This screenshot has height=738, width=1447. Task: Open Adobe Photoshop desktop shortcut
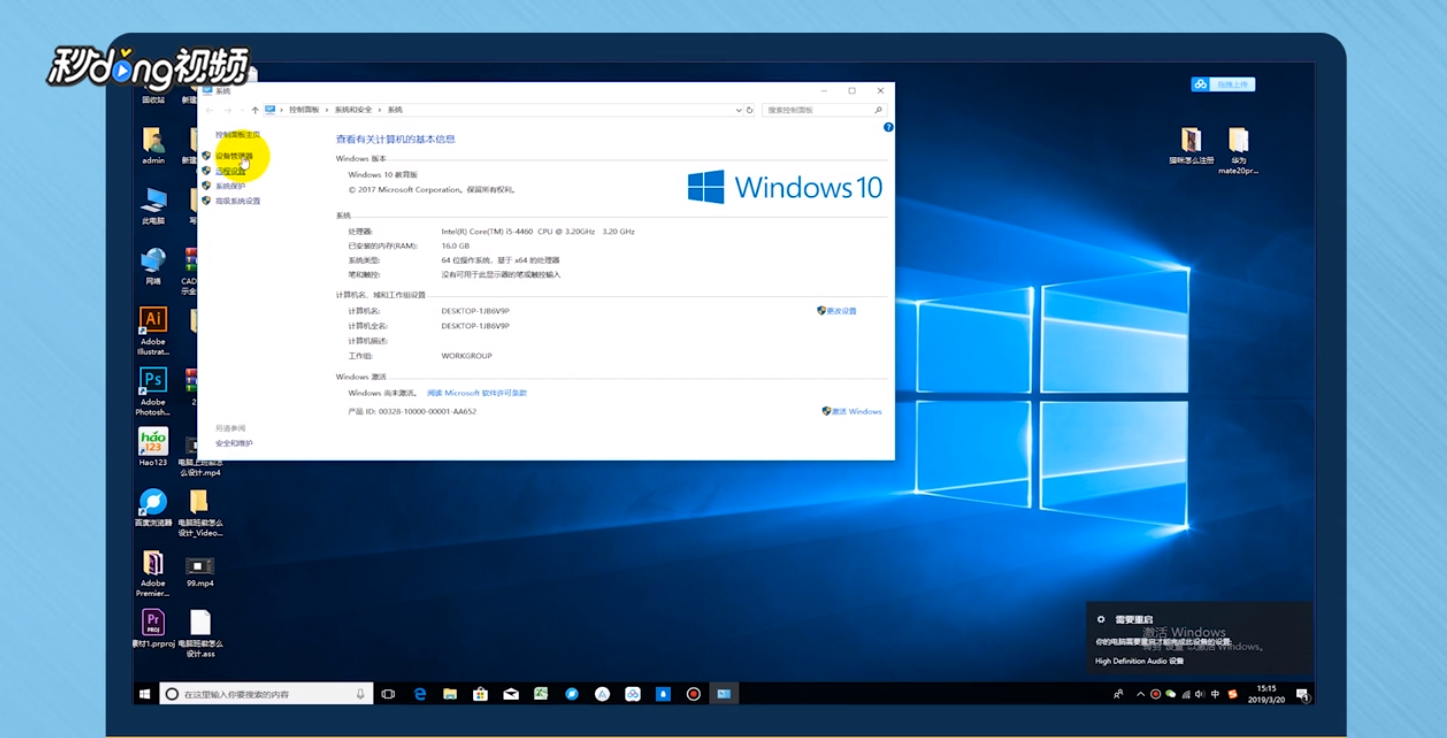click(x=153, y=391)
